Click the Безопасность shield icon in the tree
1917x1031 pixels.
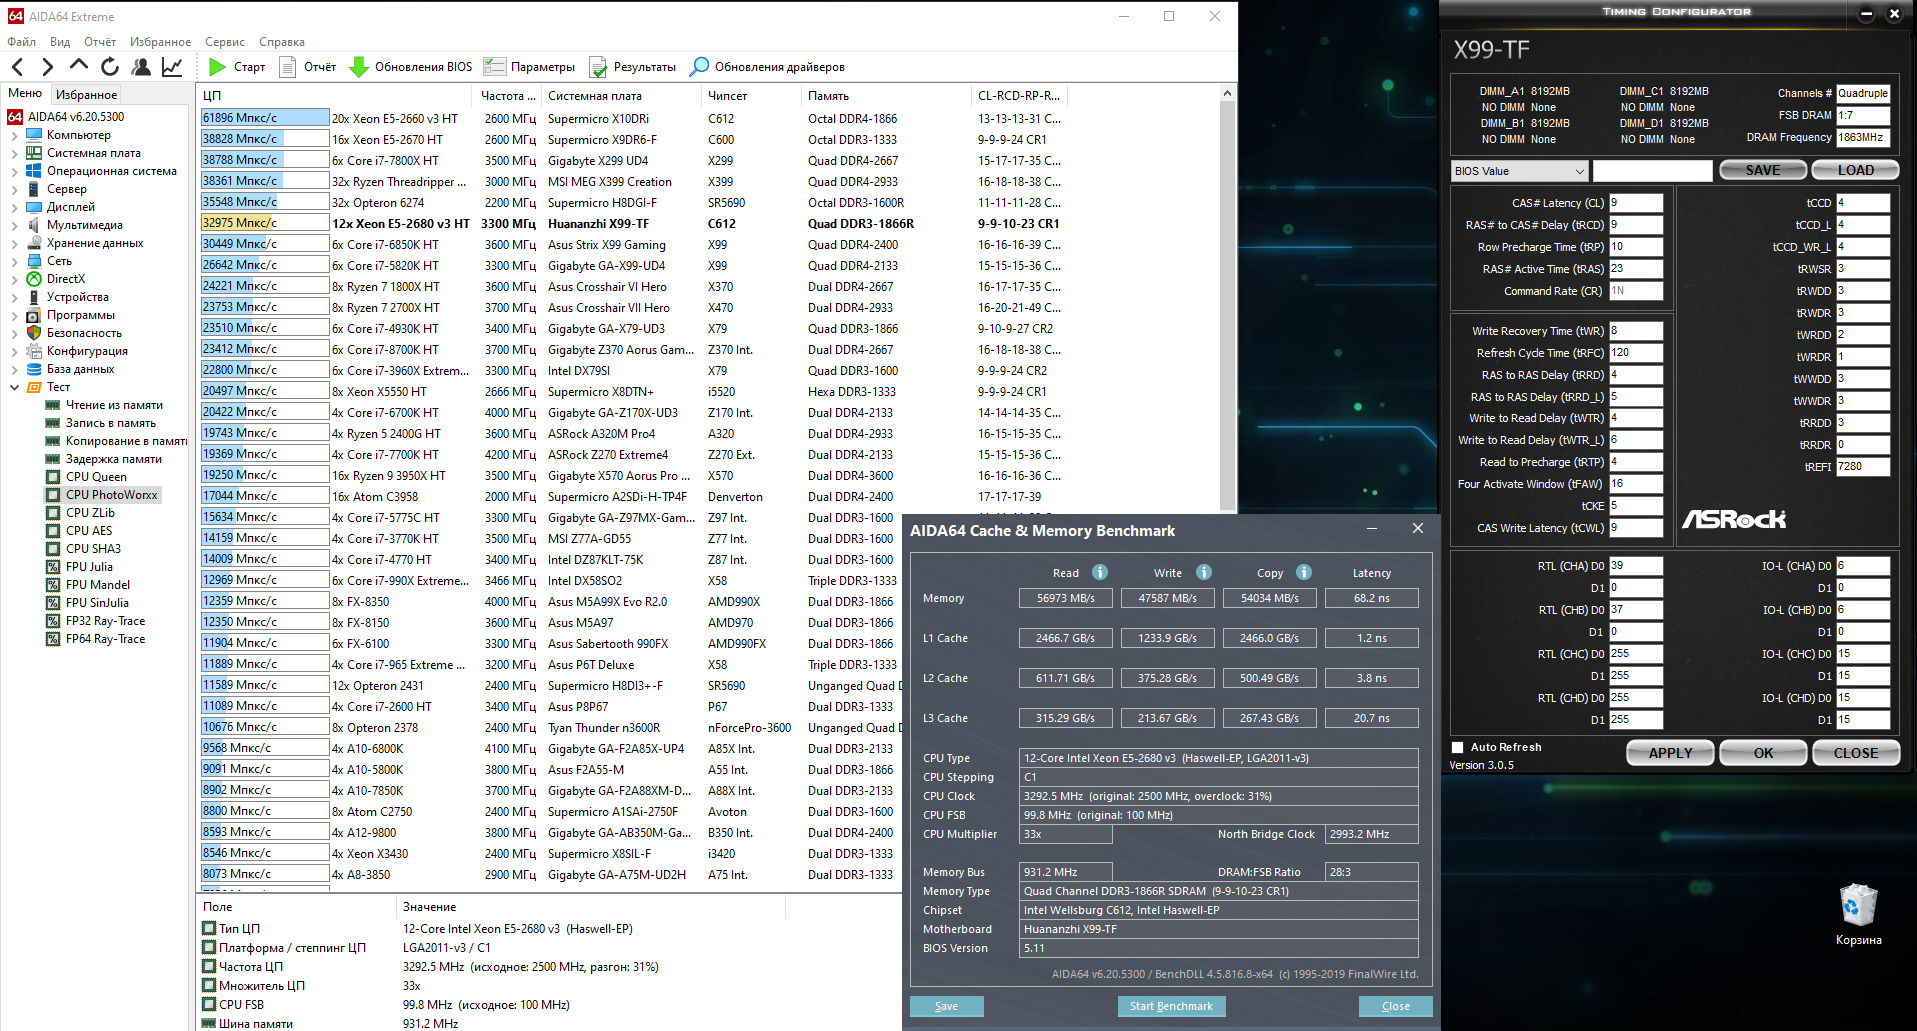point(34,333)
